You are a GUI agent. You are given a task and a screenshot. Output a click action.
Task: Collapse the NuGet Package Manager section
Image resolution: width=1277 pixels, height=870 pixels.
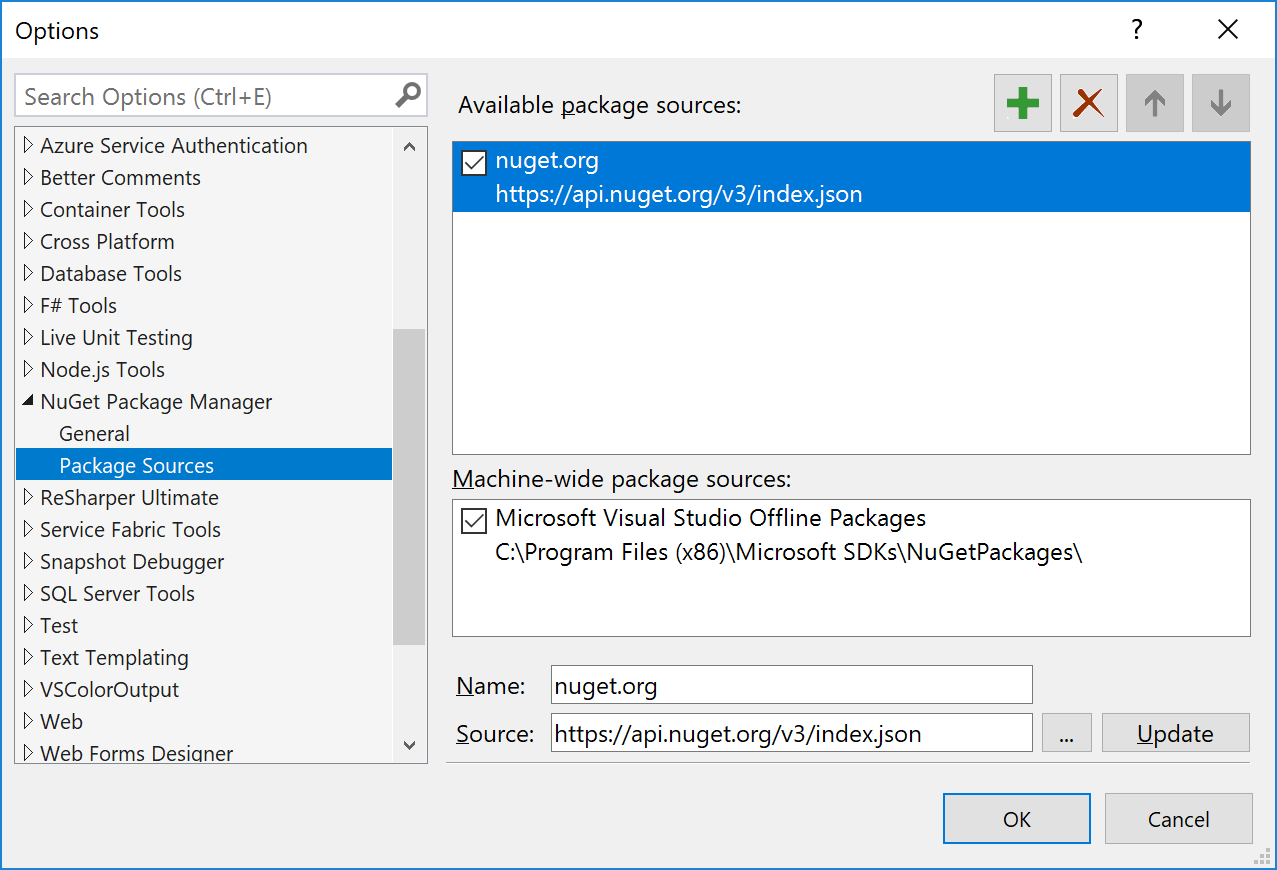[x=27, y=401]
